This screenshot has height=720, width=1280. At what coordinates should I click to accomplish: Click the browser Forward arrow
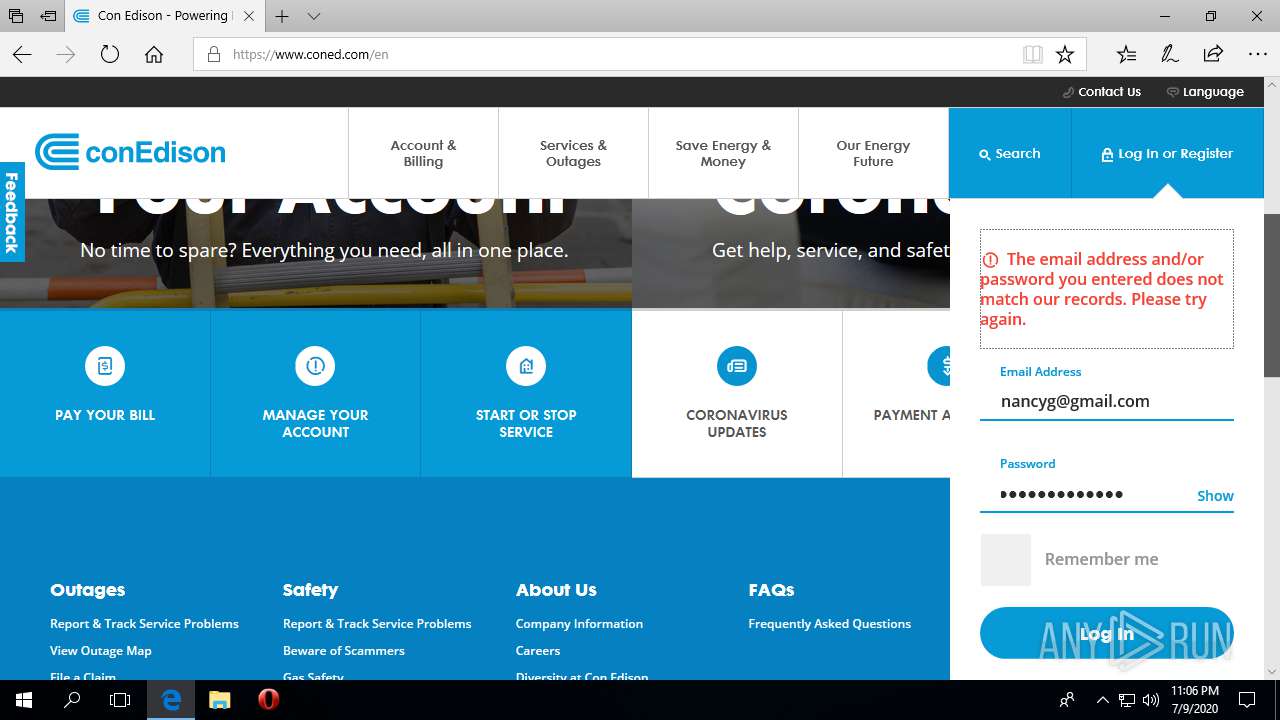pyautogui.click(x=66, y=55)
